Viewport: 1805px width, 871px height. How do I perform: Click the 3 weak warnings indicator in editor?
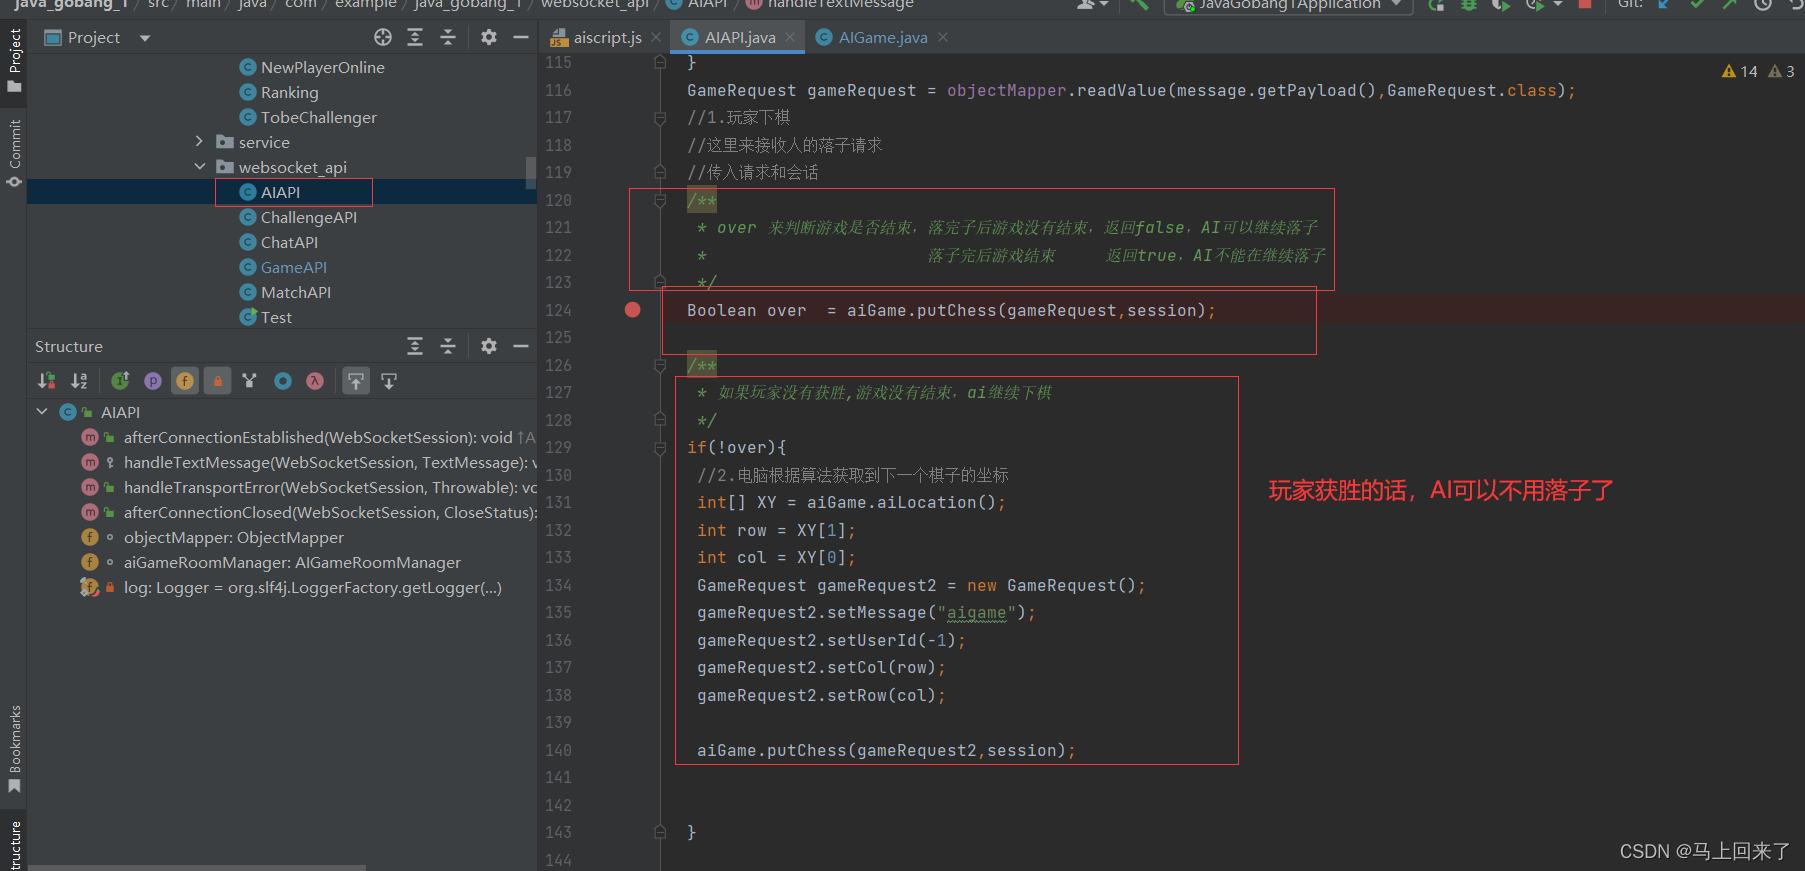pyautogui.click(x=1782, y=71)
